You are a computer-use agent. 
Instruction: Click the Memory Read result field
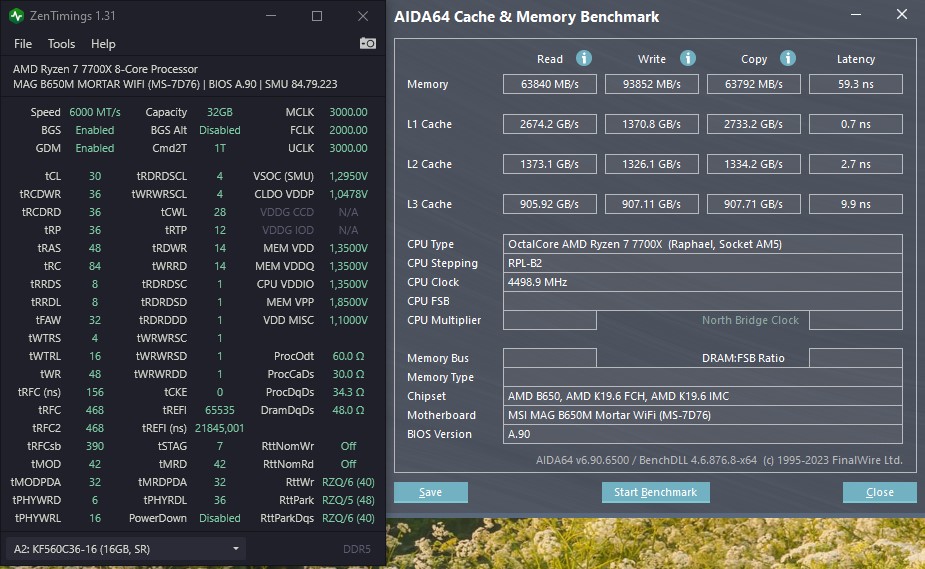click(x=549, y=85)
